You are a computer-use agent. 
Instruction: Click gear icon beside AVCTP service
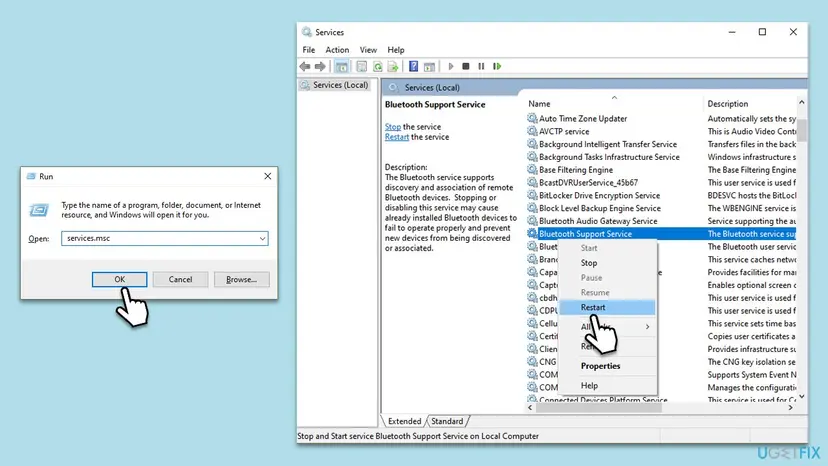click(x=532, y=131)
